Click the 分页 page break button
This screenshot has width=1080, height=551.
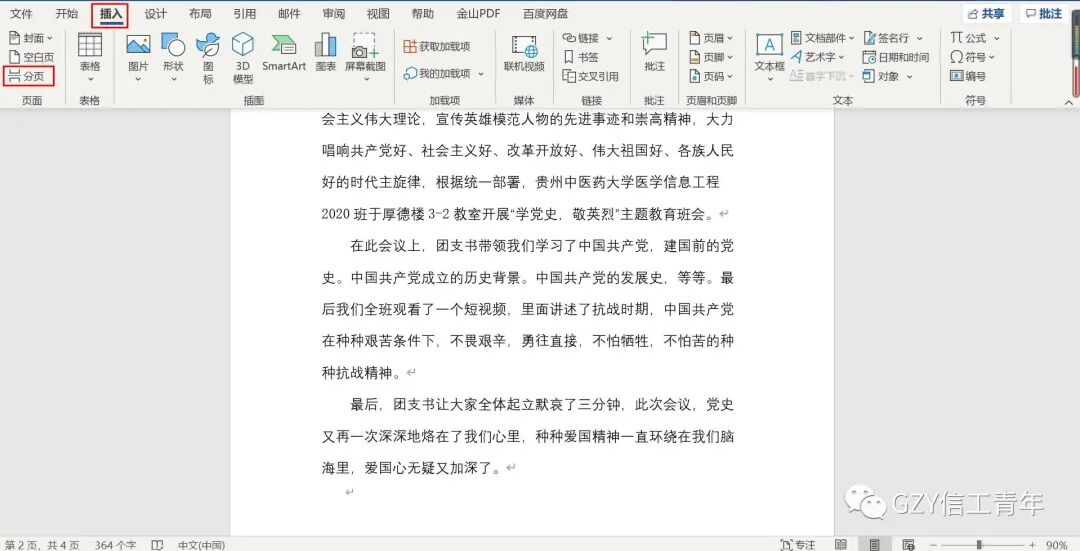pos(28,76)
